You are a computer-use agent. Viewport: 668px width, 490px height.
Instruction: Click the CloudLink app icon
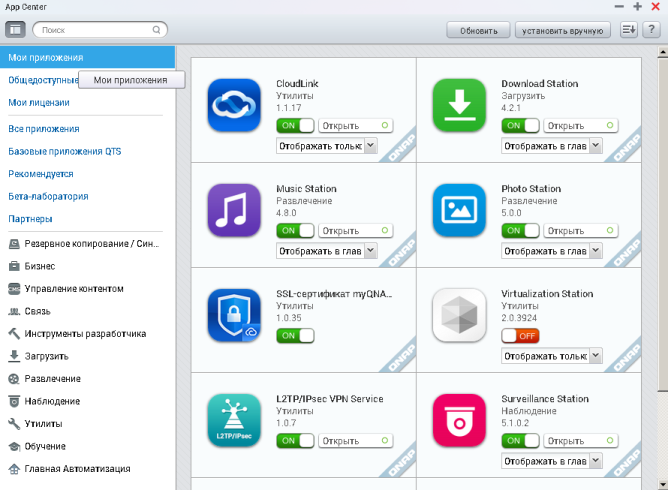click(x=234, y=105)
